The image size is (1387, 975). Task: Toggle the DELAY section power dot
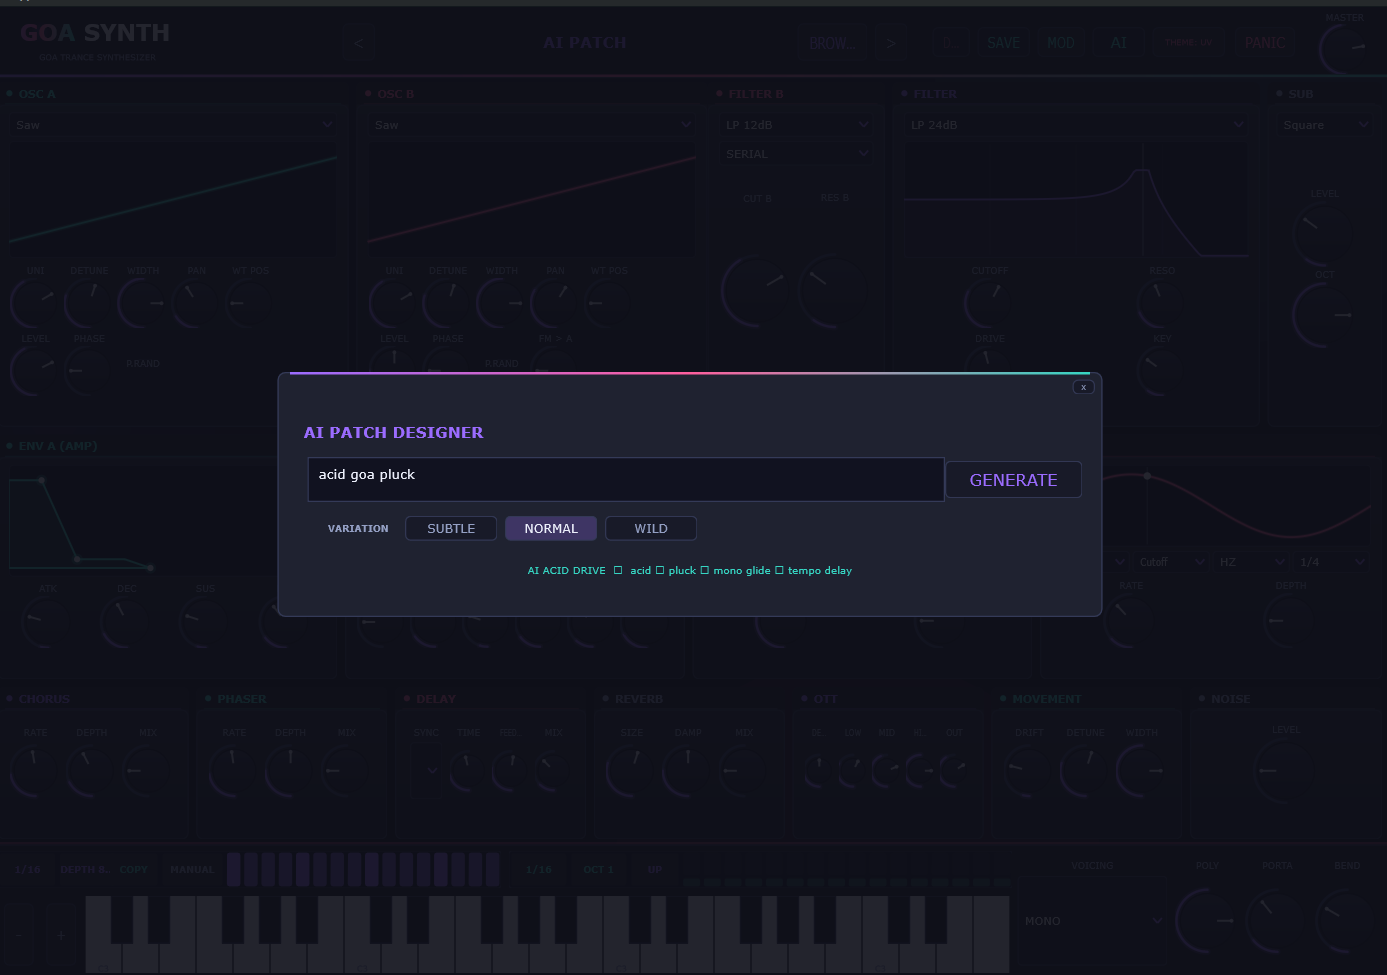pos(407,699)
